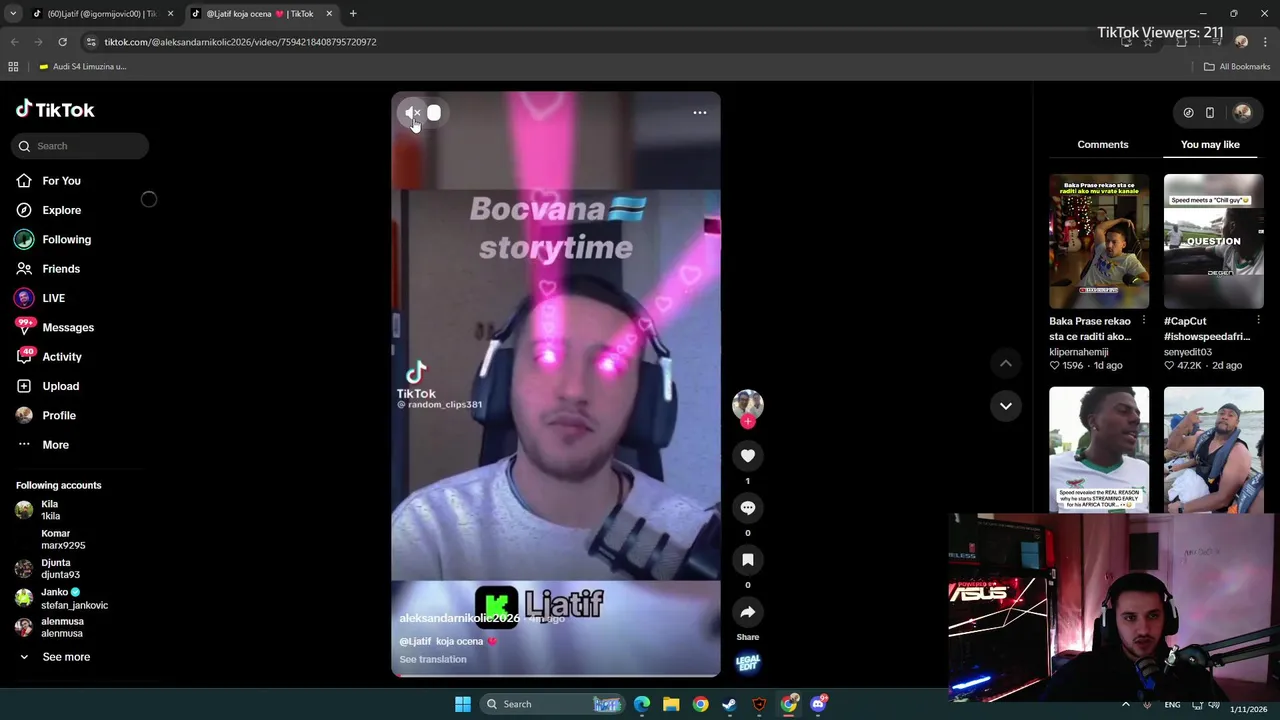The height and width of the screenshot is (720, 1280).
Task: Close the (60)Ljatif browser tab
Action: coord(170,14)
